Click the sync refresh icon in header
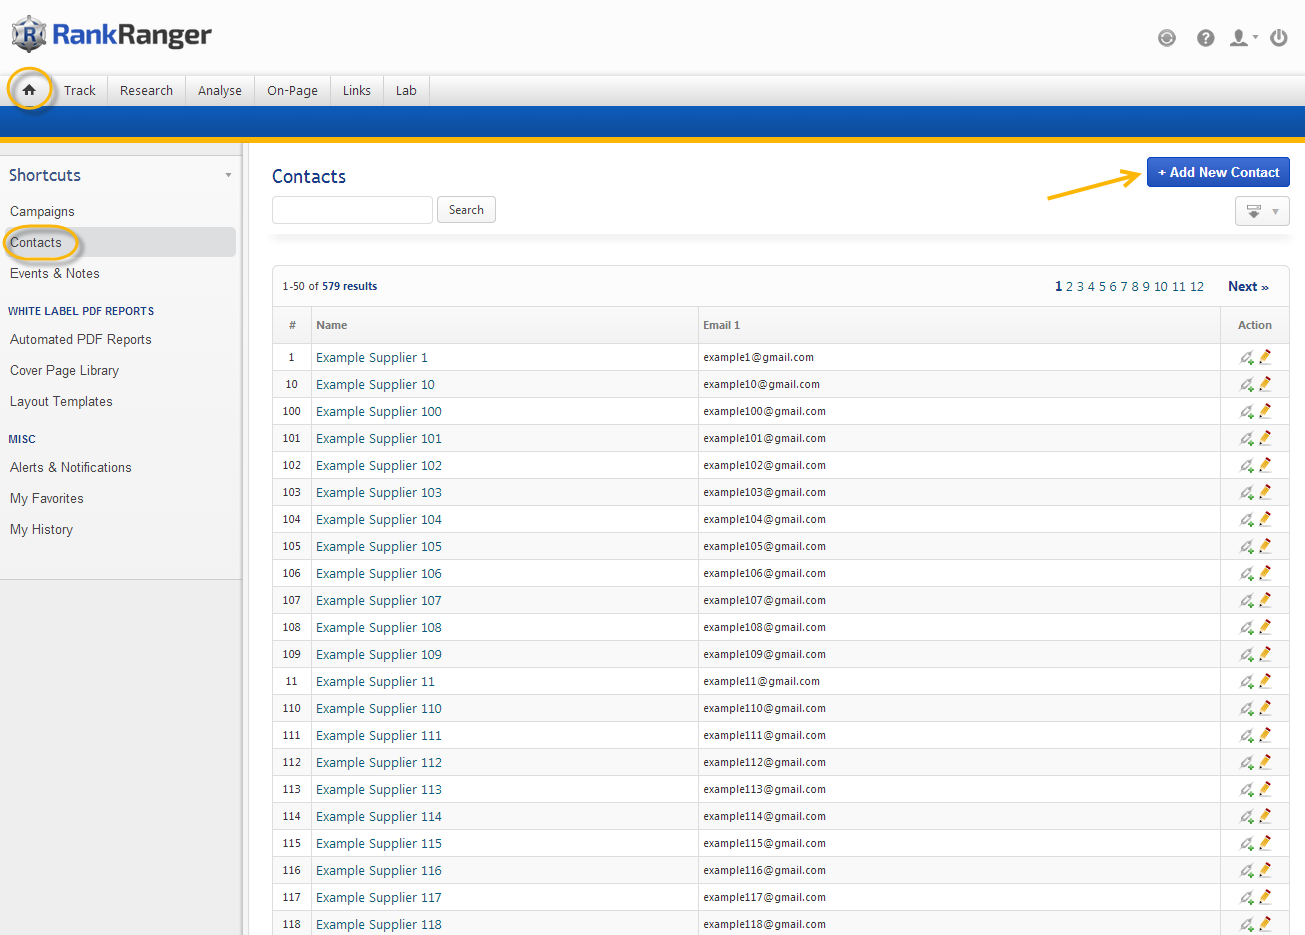This screenshot has width=1305, height=935. point(1166,38)
